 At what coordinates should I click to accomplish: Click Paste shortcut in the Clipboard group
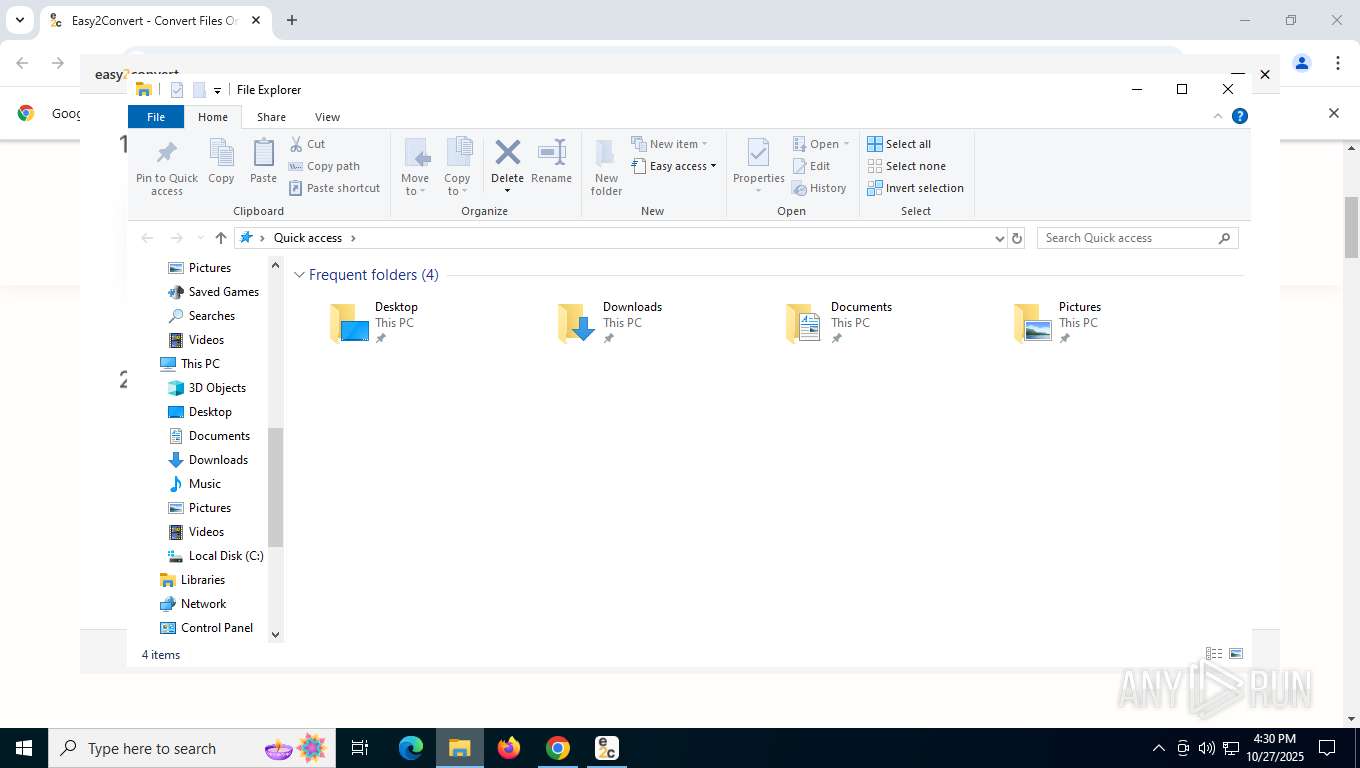(334, 188)
